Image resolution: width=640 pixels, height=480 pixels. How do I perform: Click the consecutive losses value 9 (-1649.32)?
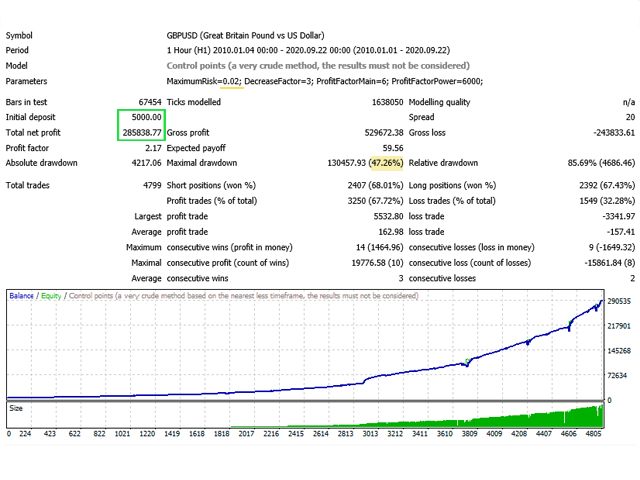(612, 247)
